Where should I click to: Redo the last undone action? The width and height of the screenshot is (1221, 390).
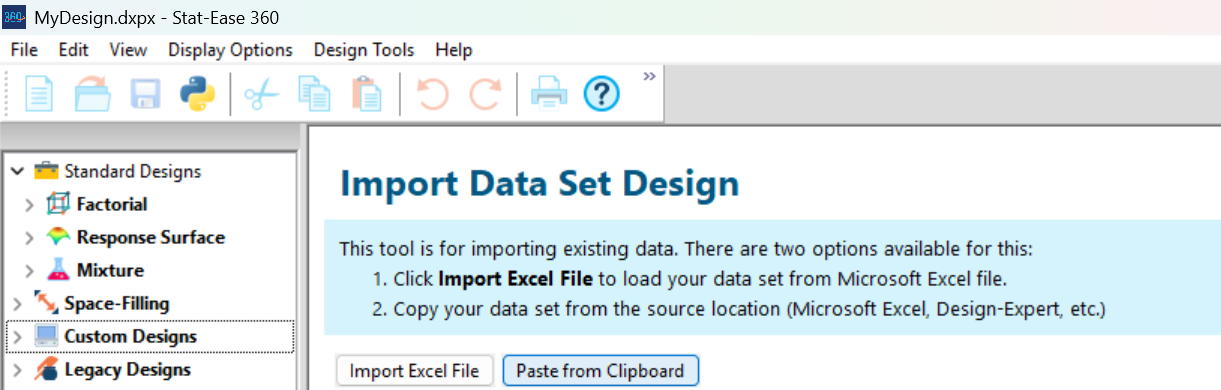(x=485, y=95)
